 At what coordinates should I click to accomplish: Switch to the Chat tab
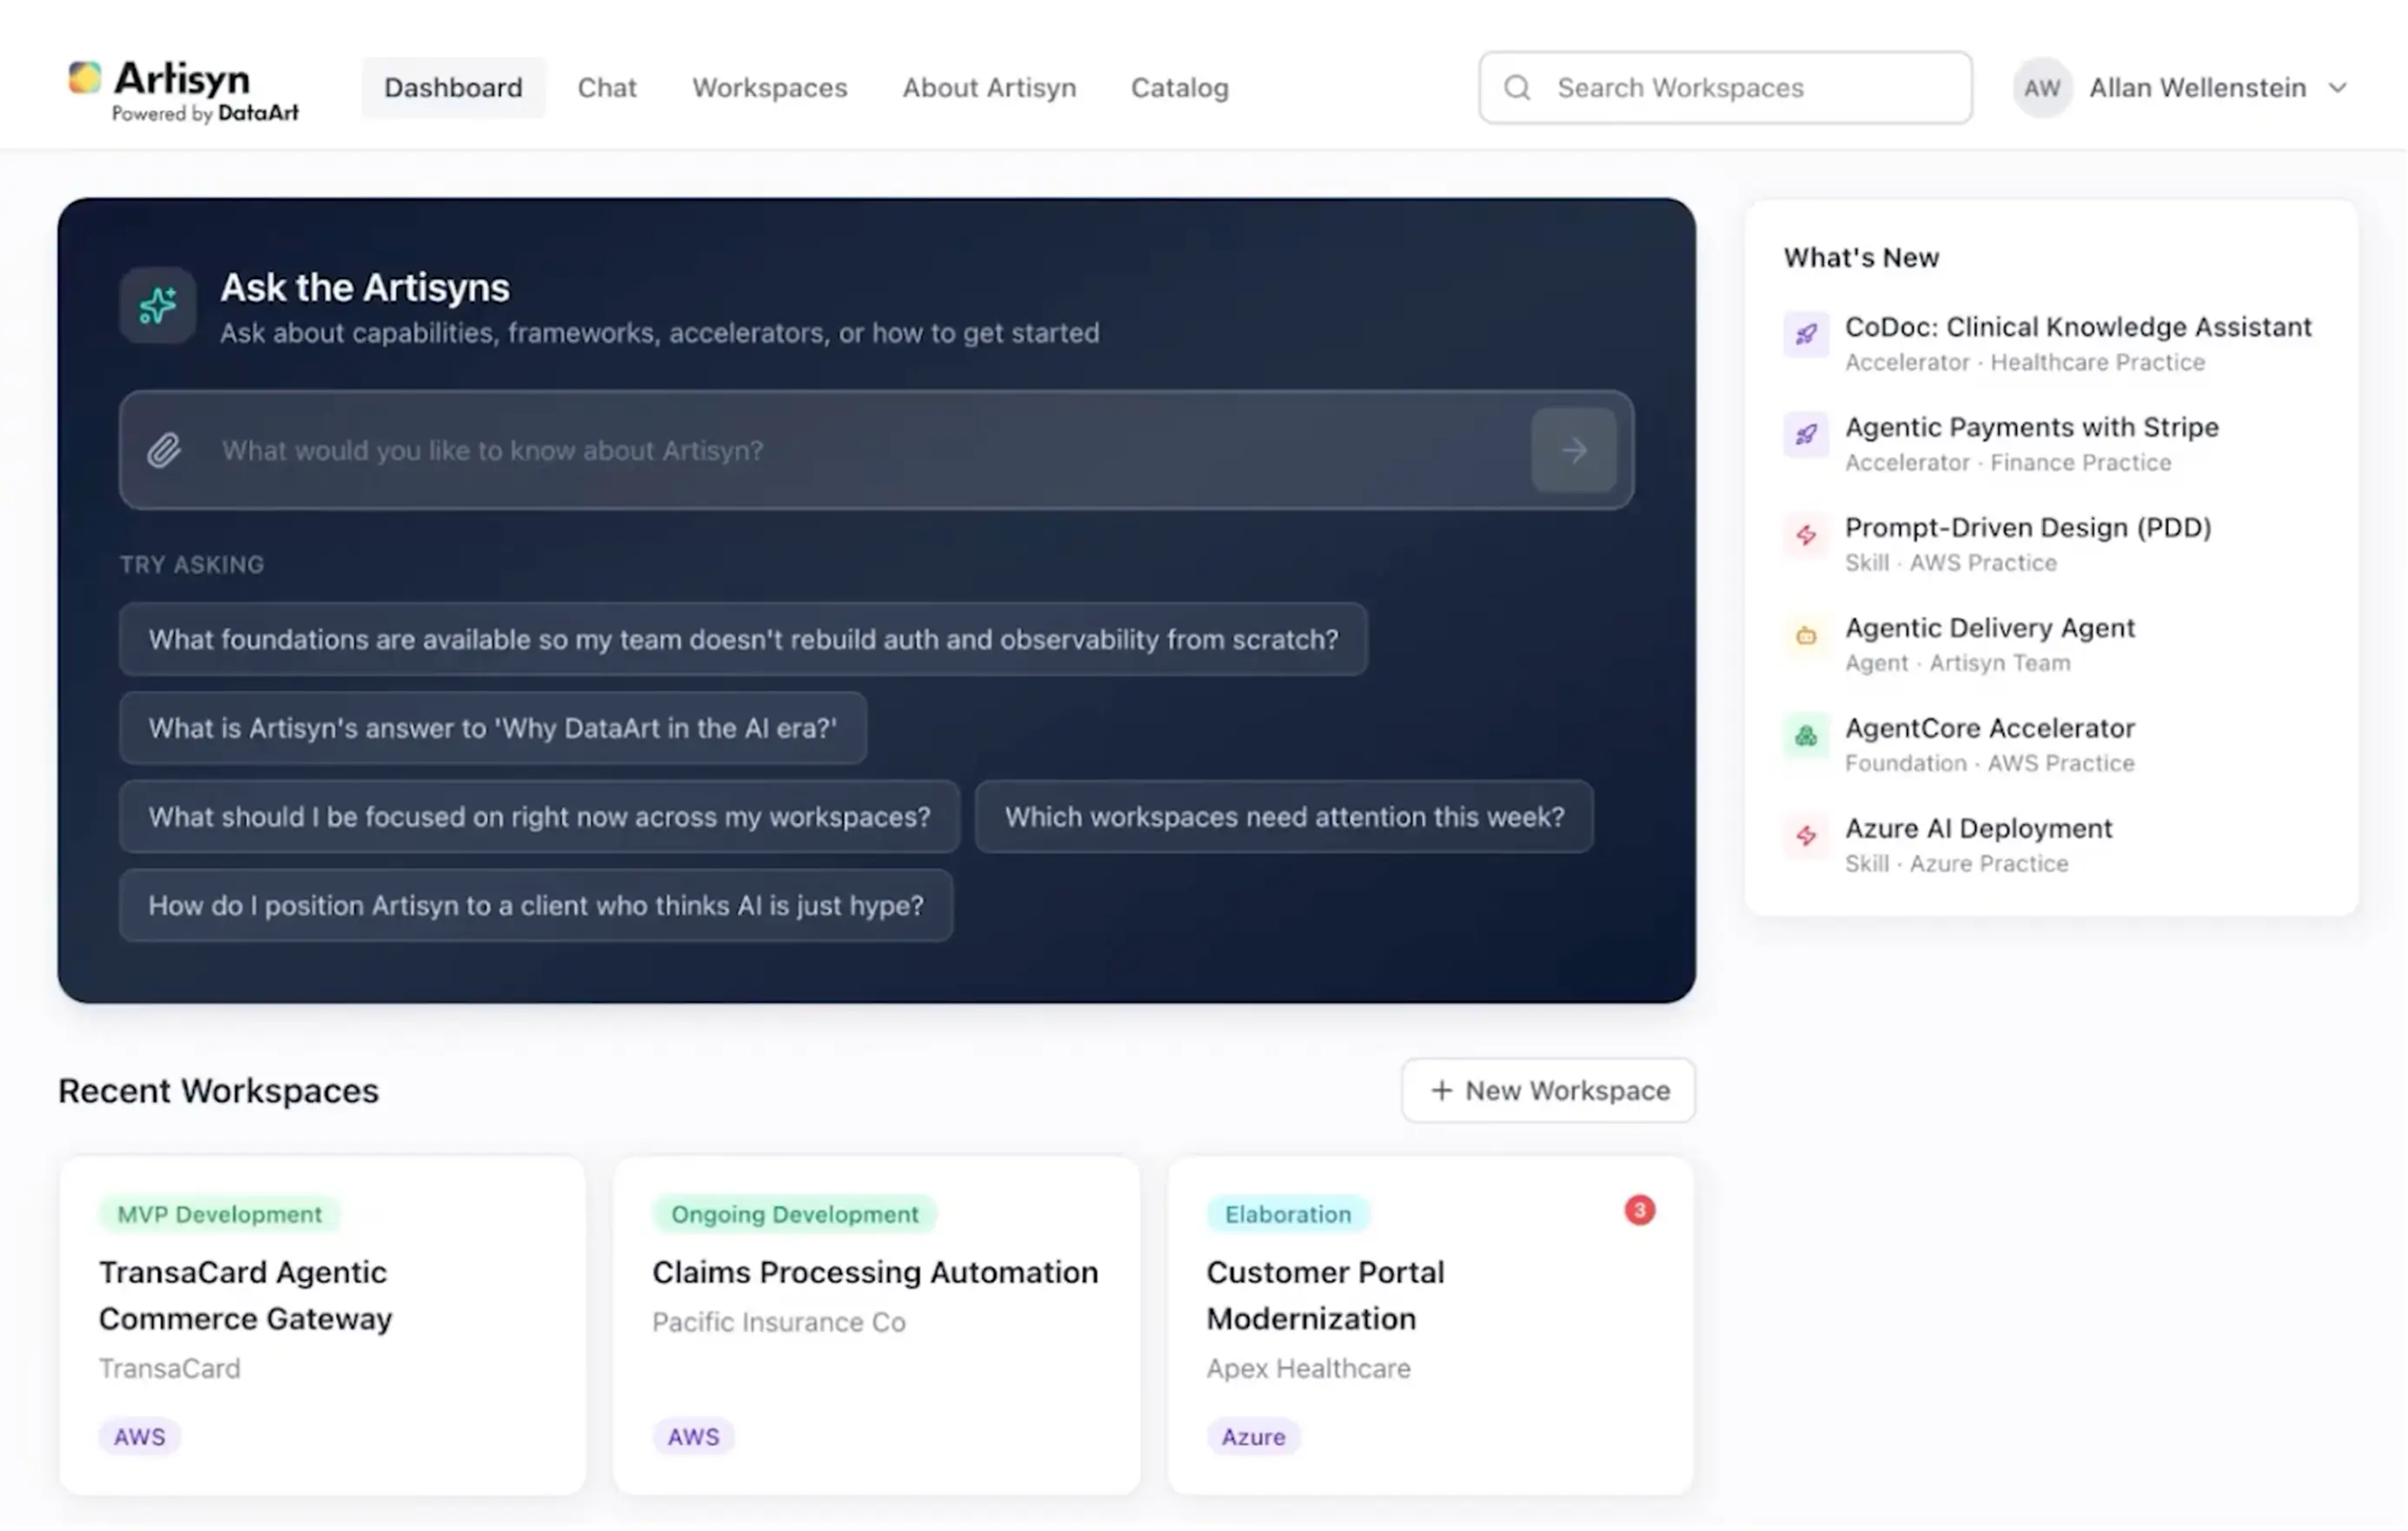(x=607, y=88)
